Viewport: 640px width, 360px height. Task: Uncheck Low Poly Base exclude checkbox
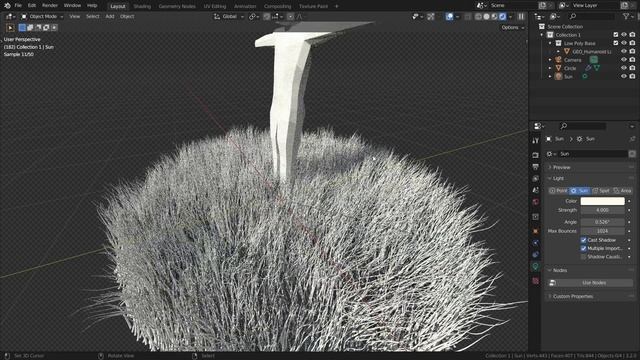click(616, 43)
